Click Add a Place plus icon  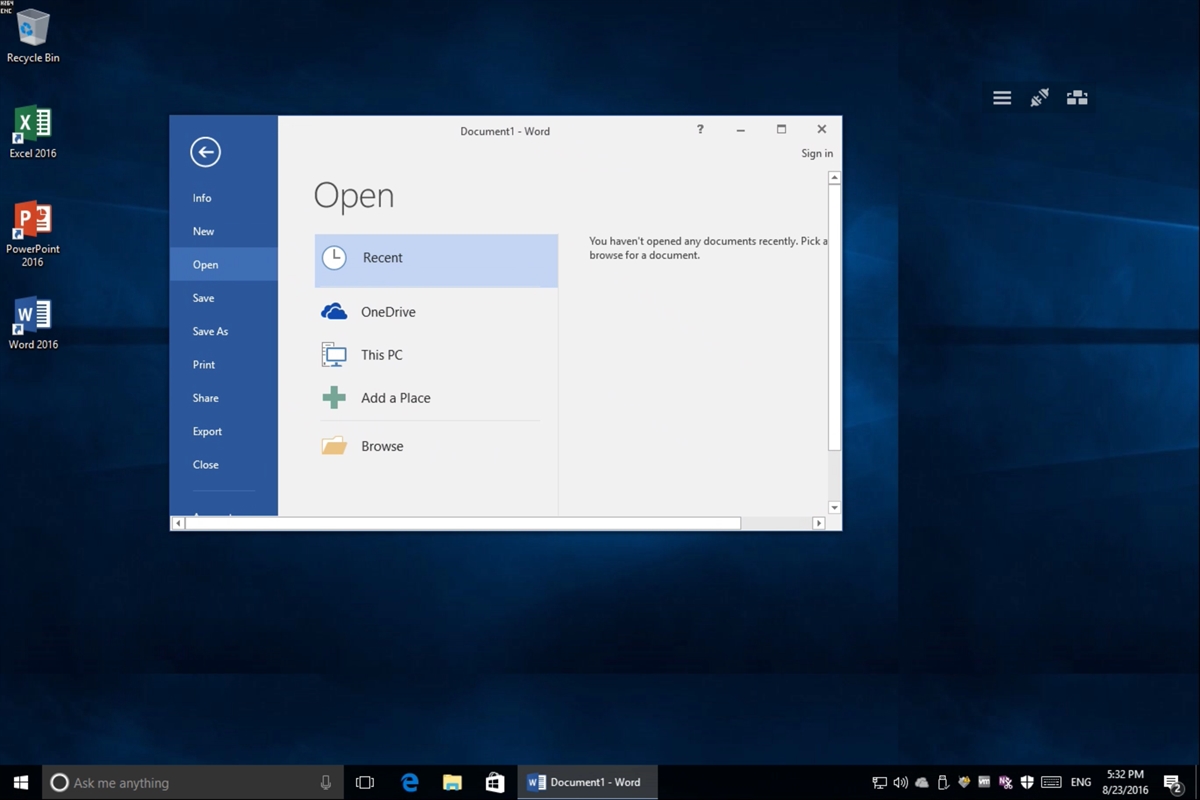(334, 398)
